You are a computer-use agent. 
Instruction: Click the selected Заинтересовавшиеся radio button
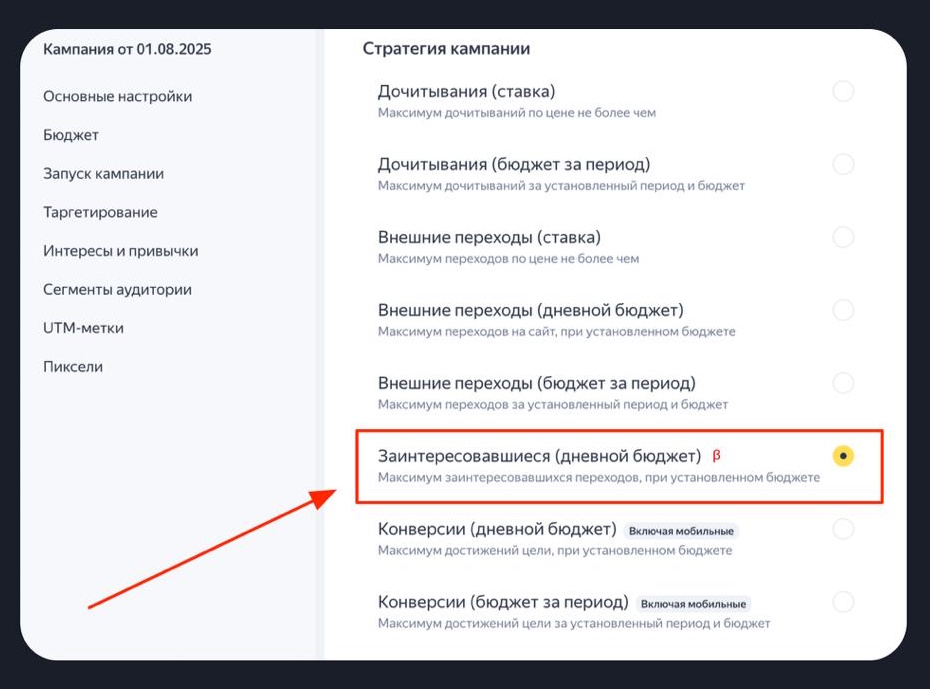point(843,456)
